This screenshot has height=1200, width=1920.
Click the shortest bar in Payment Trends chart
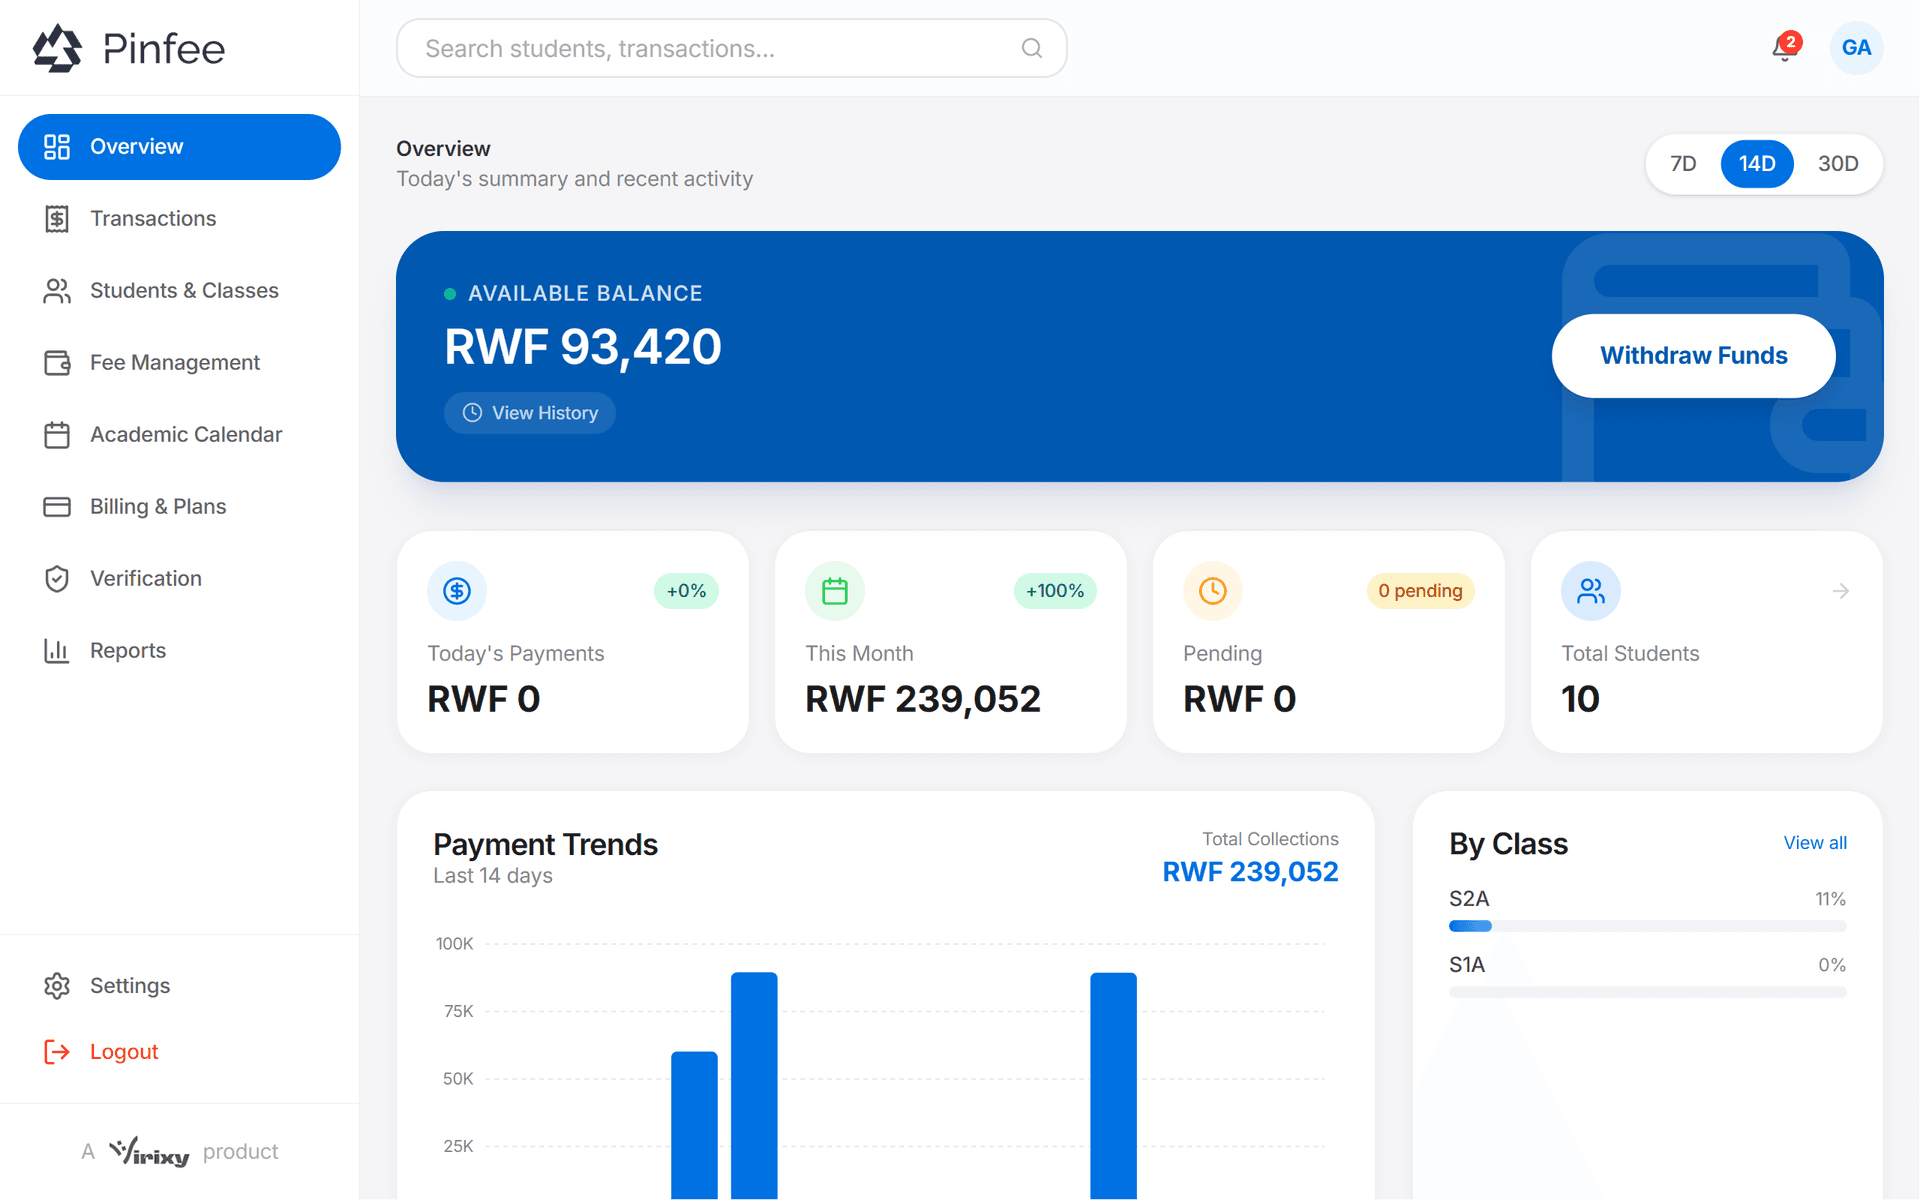(x=694, y=1125)
